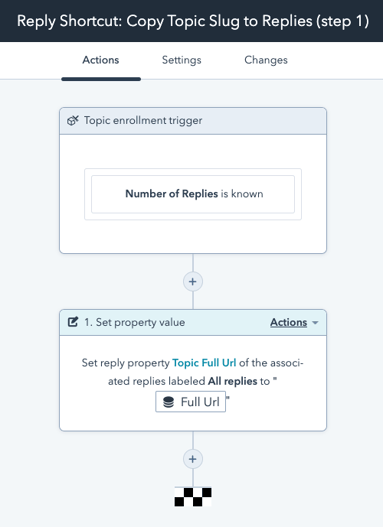Click the Full Url token chip
Image resolution: width=383 pixels, height=527 pixels.
(190, 402)
